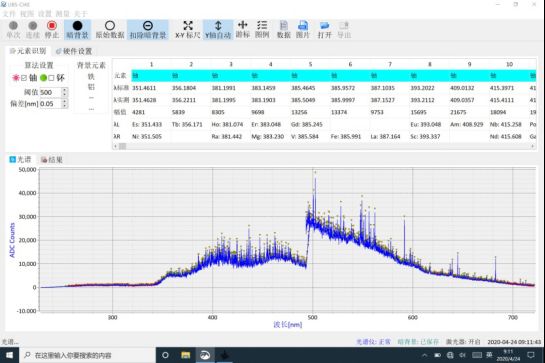Viewport: 545px width, 363px height.
Task: Click status text 激光器: 开启
Action: point(463,342)
